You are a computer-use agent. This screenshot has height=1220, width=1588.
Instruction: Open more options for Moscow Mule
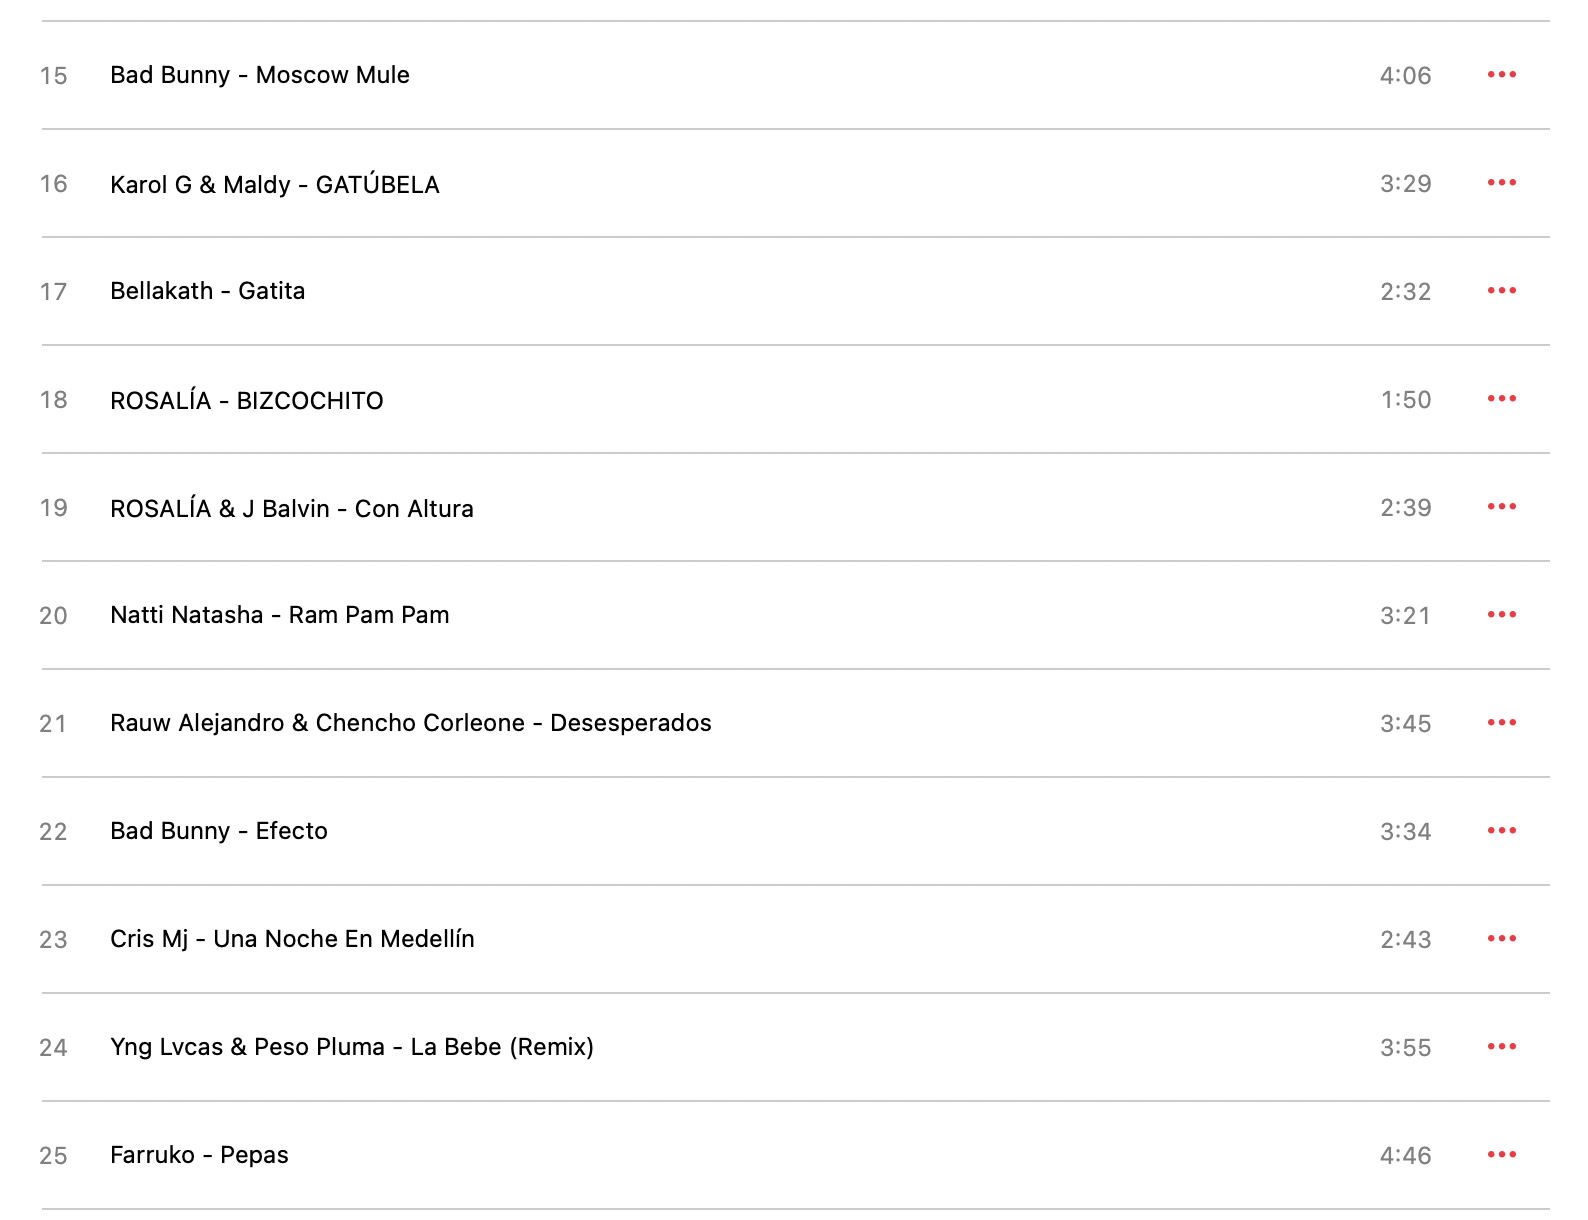point(1501,75)
